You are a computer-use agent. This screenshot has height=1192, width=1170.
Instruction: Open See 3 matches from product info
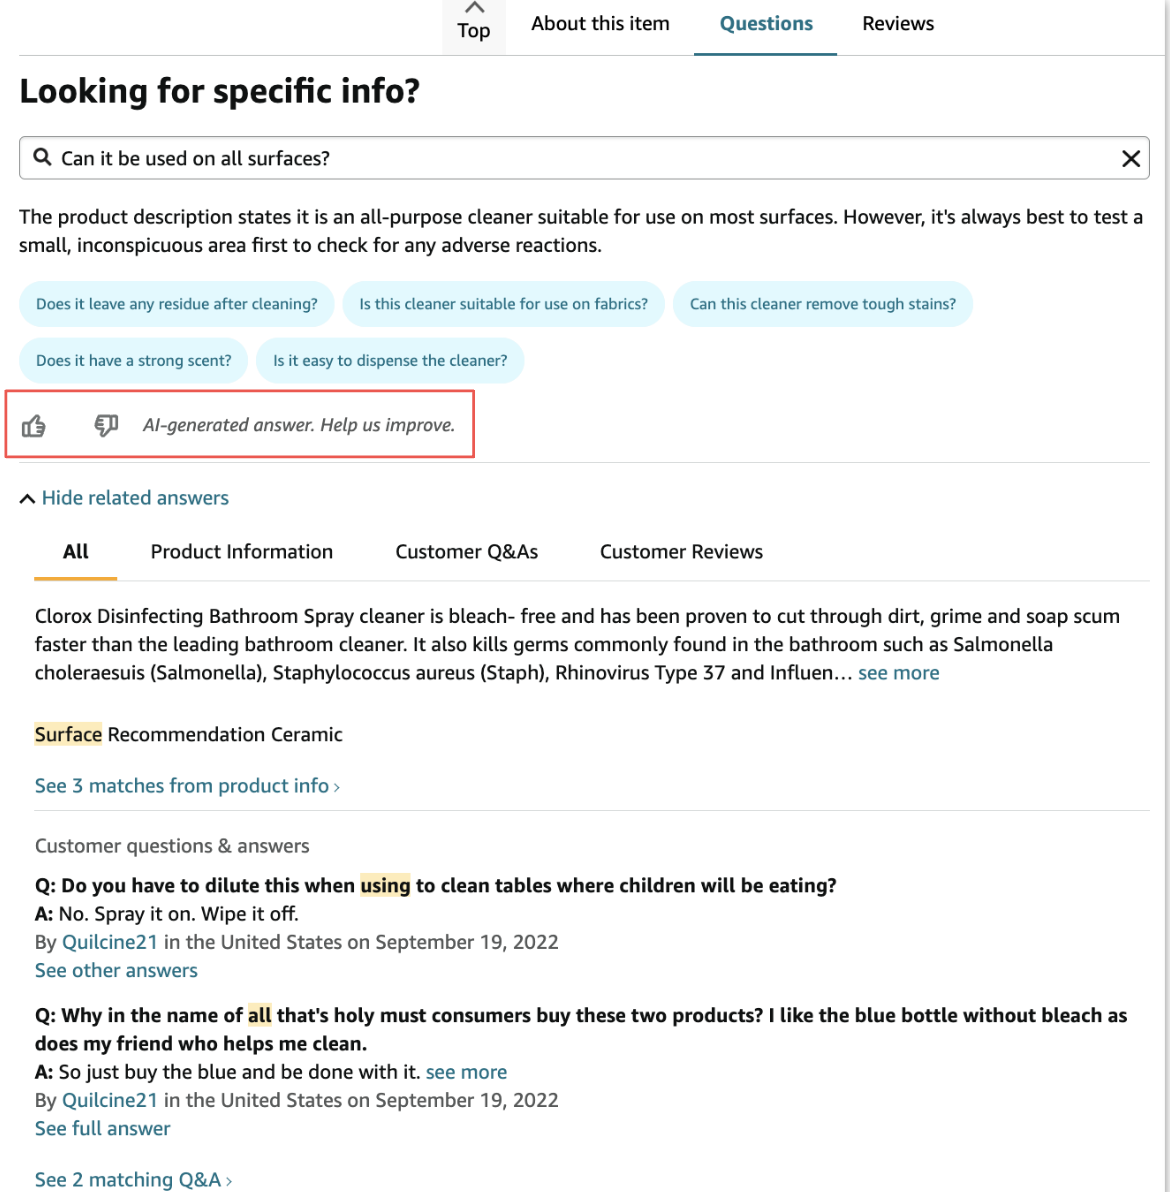pos(187,786)
